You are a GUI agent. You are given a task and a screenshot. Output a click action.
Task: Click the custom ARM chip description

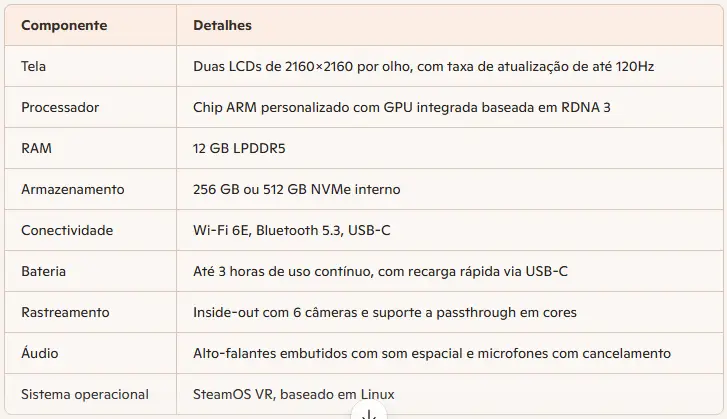(x=401, y=107)
